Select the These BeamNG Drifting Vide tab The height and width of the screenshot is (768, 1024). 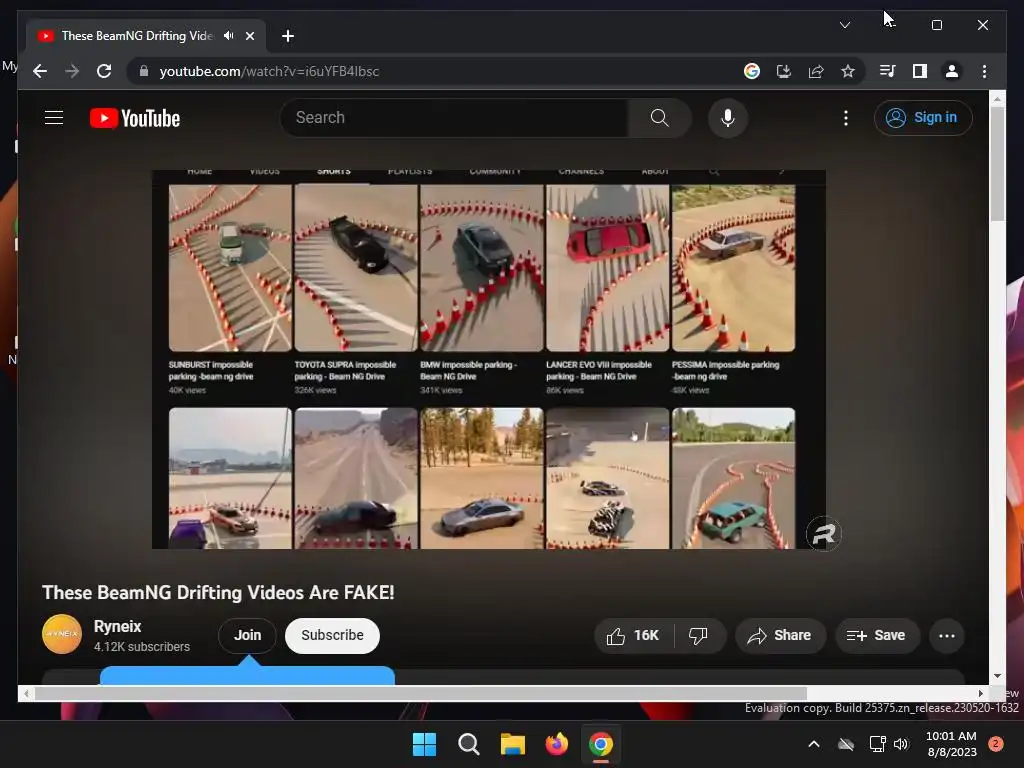coord(146,36)
